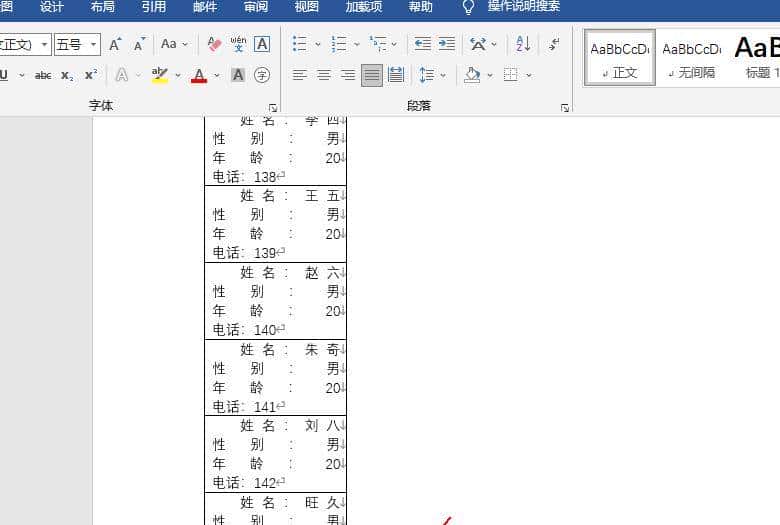This screenshot has width=780, height=525.
Task: Click the increase font size icon
Action: point(116,44)
